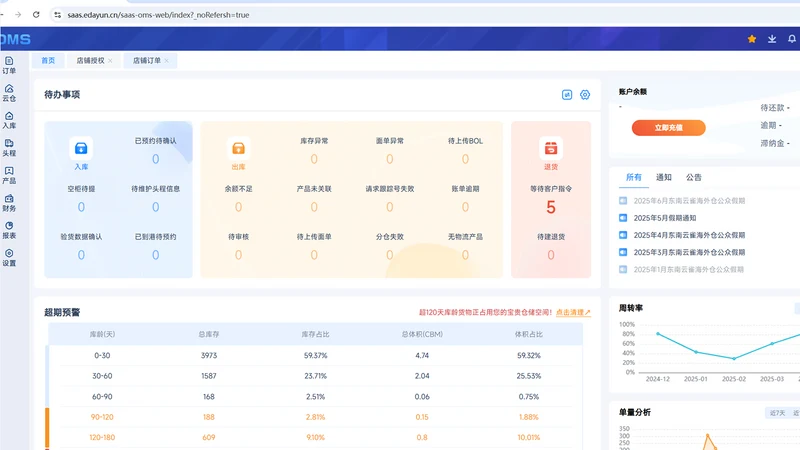Click the 待审核 count
The image size is (800, 450).
(238, 255)
